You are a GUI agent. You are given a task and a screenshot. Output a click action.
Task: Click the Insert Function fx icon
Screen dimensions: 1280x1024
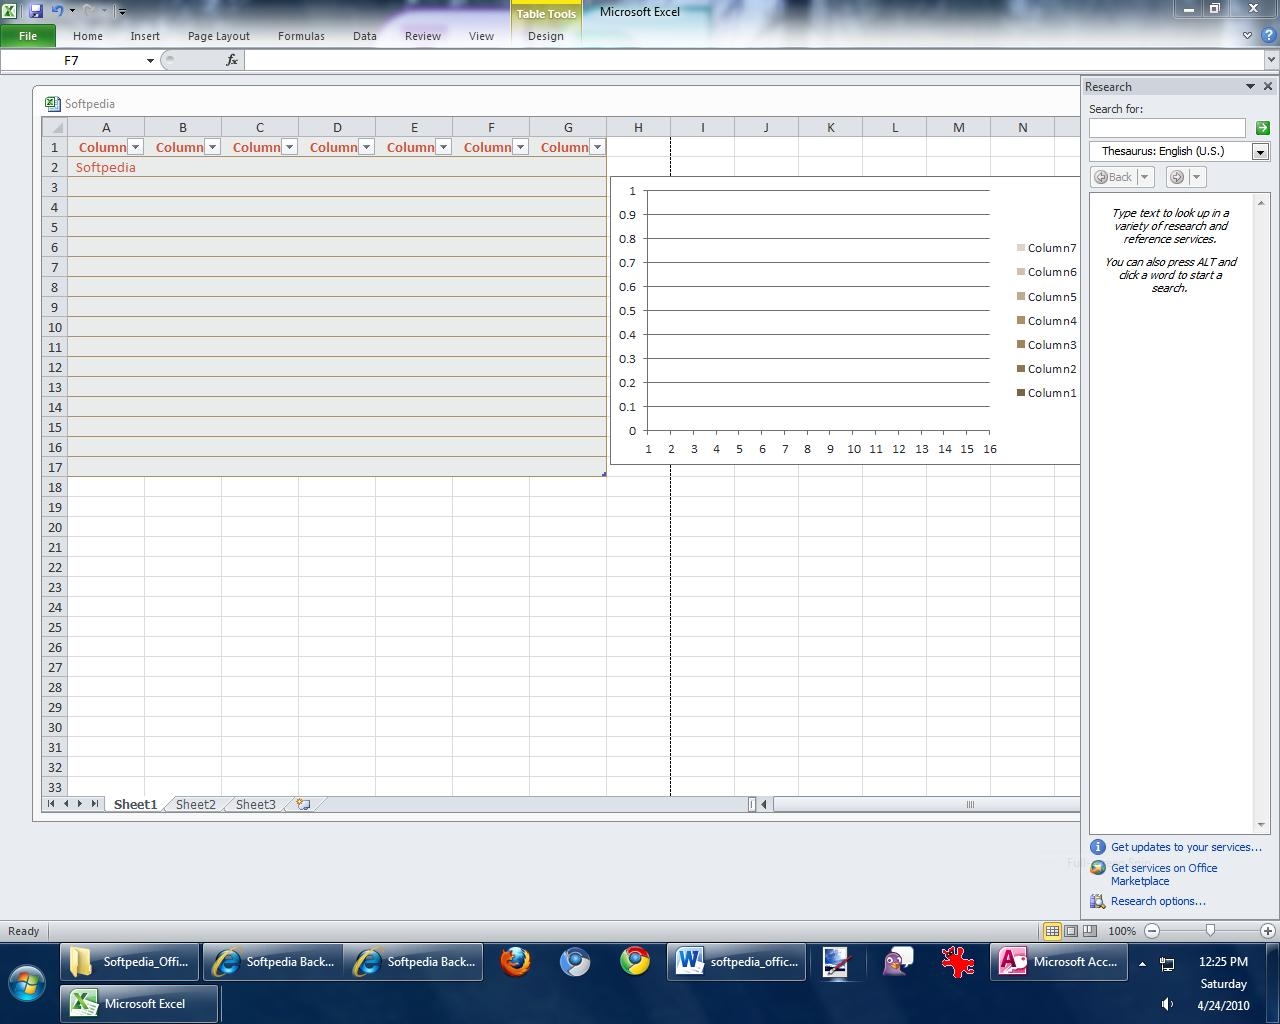click(232, 60)
